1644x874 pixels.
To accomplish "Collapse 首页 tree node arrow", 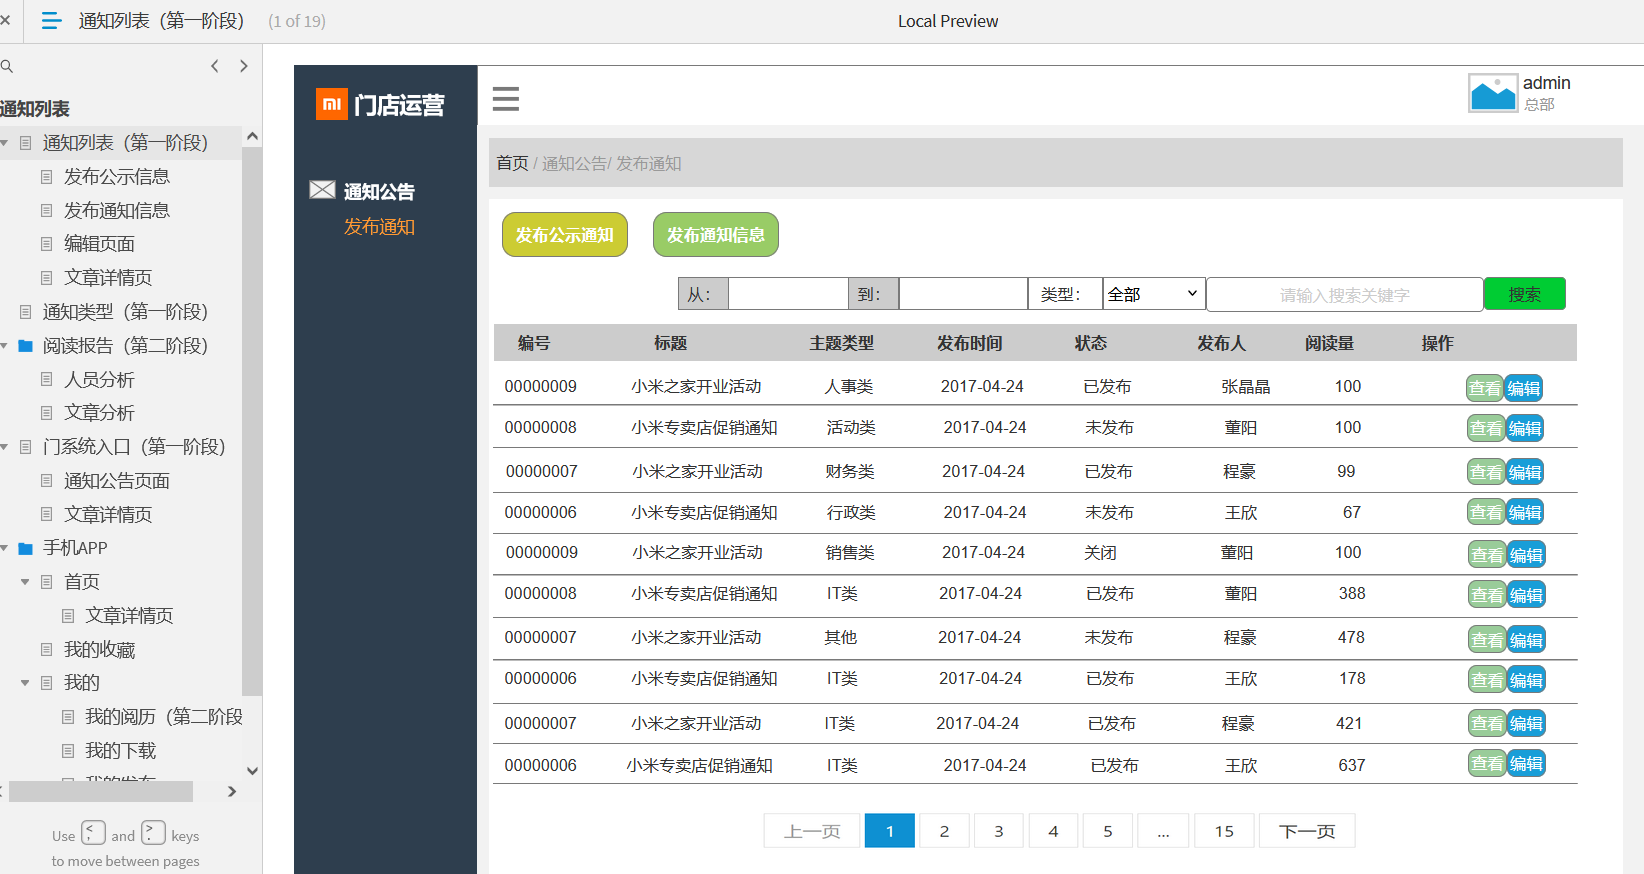I will 25,582.
